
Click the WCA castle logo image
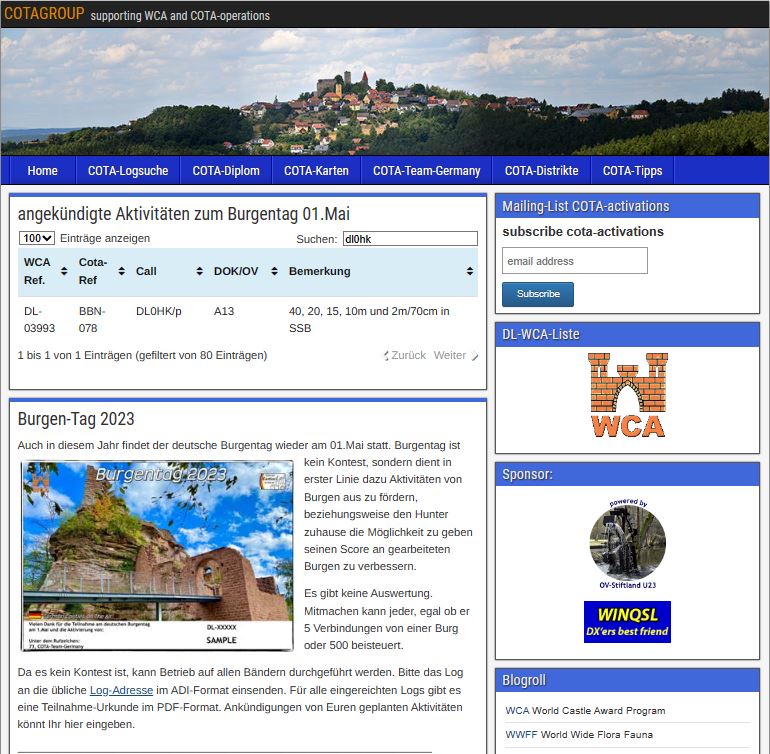click(x=627, y=395)
